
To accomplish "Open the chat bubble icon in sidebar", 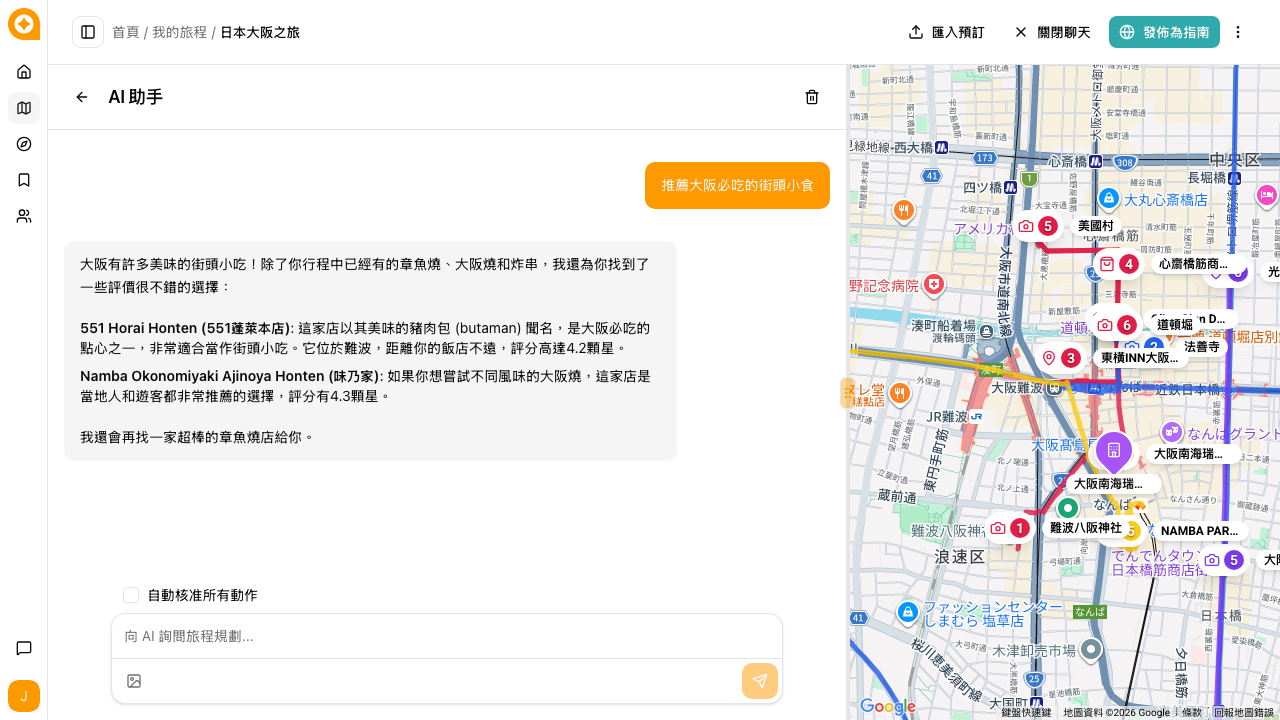I will point(24,648).
